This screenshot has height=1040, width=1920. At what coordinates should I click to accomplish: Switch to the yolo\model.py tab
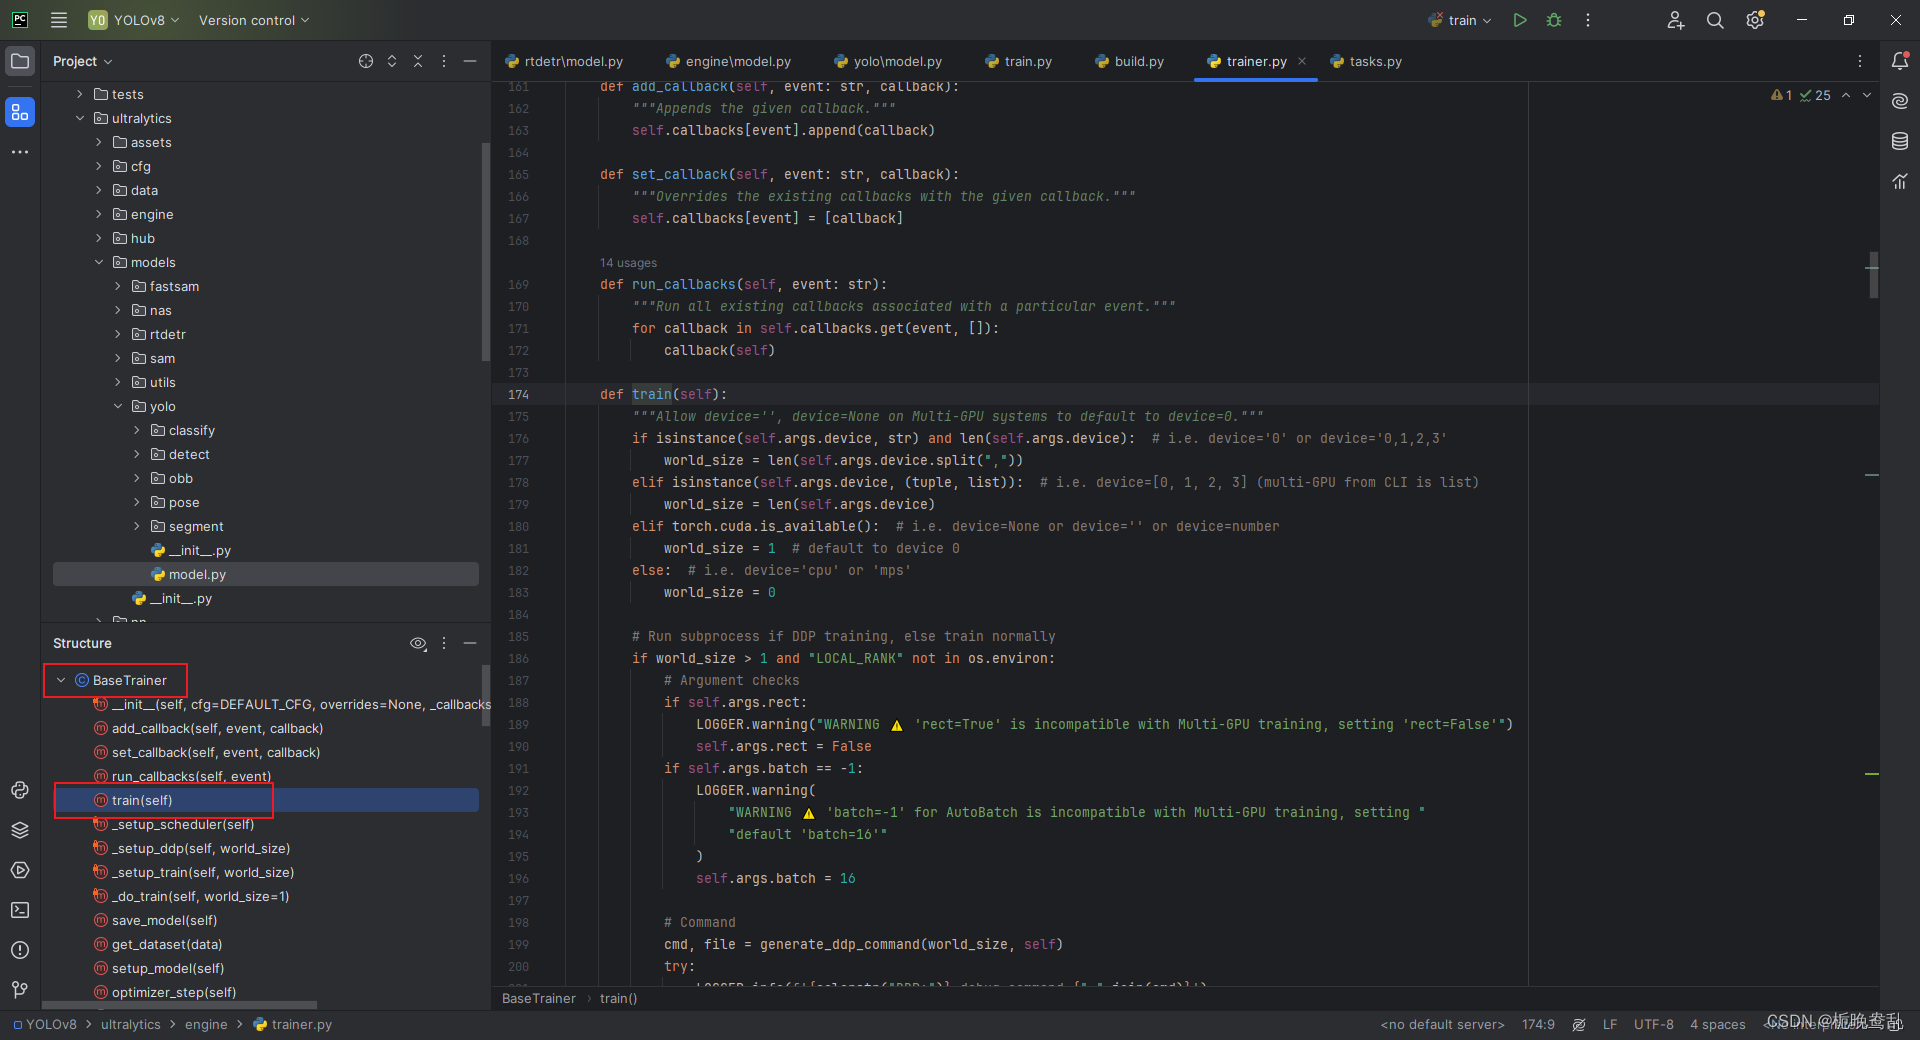pyautogui.click(x=888, y=61)
